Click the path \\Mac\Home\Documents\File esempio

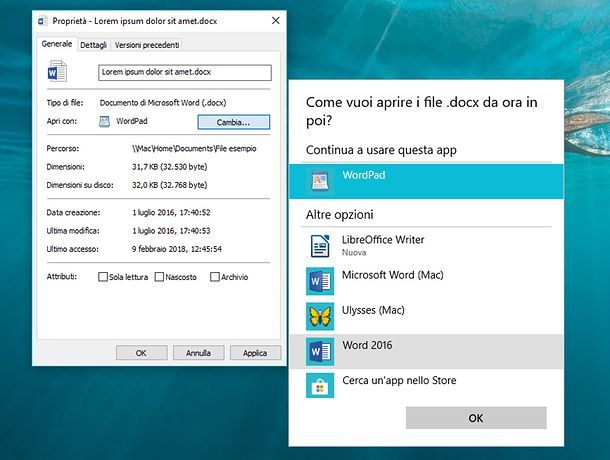(194, 149)
